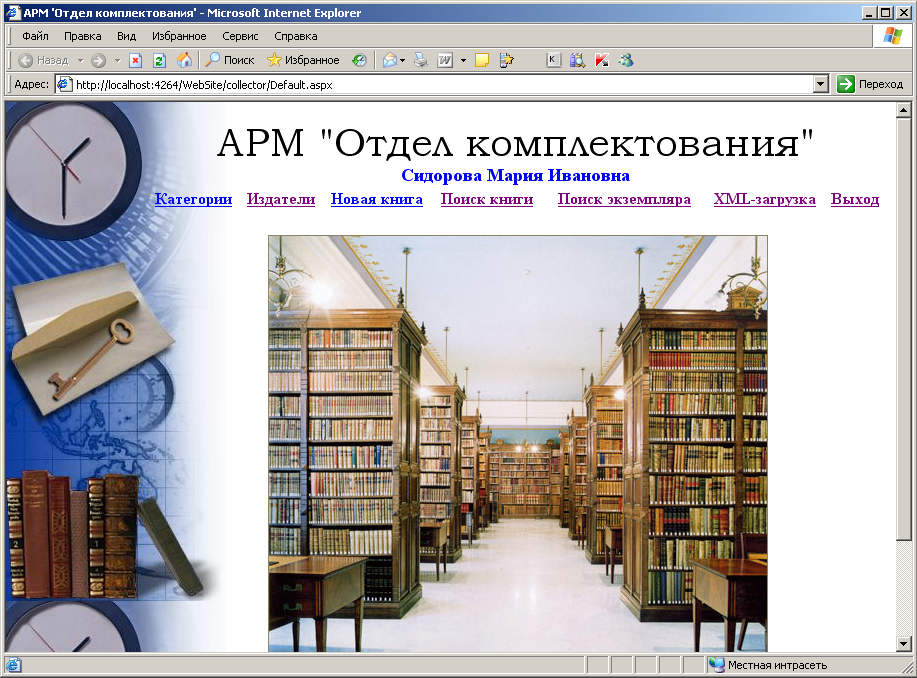Viewport: 917px width, 678px height.
Task: Click the Mail envelope icon
Action: pyautogui.click(x=389, y=60)
